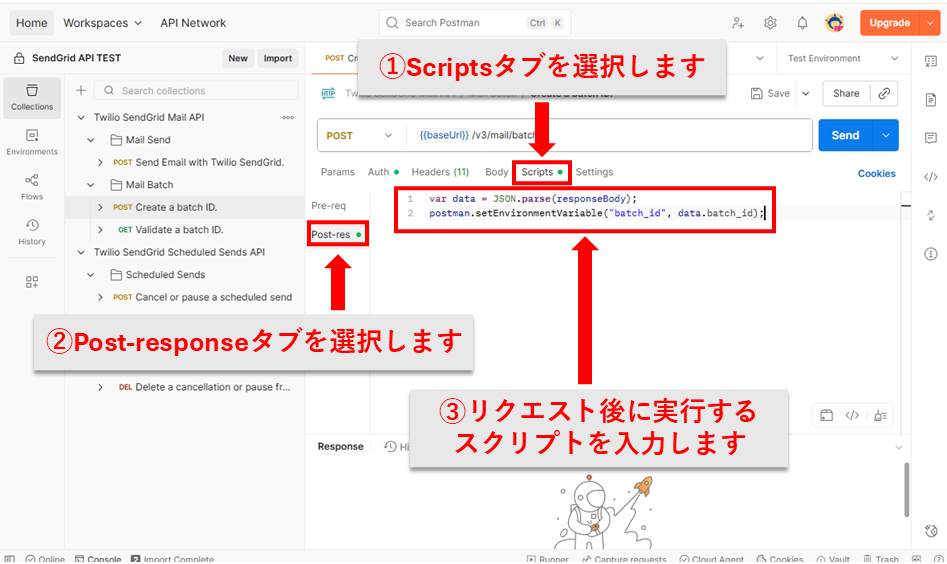The width and height of the screenshot is (947, 564).
Task: Open the comments icon in right sidebar
Action: [931, 138]
